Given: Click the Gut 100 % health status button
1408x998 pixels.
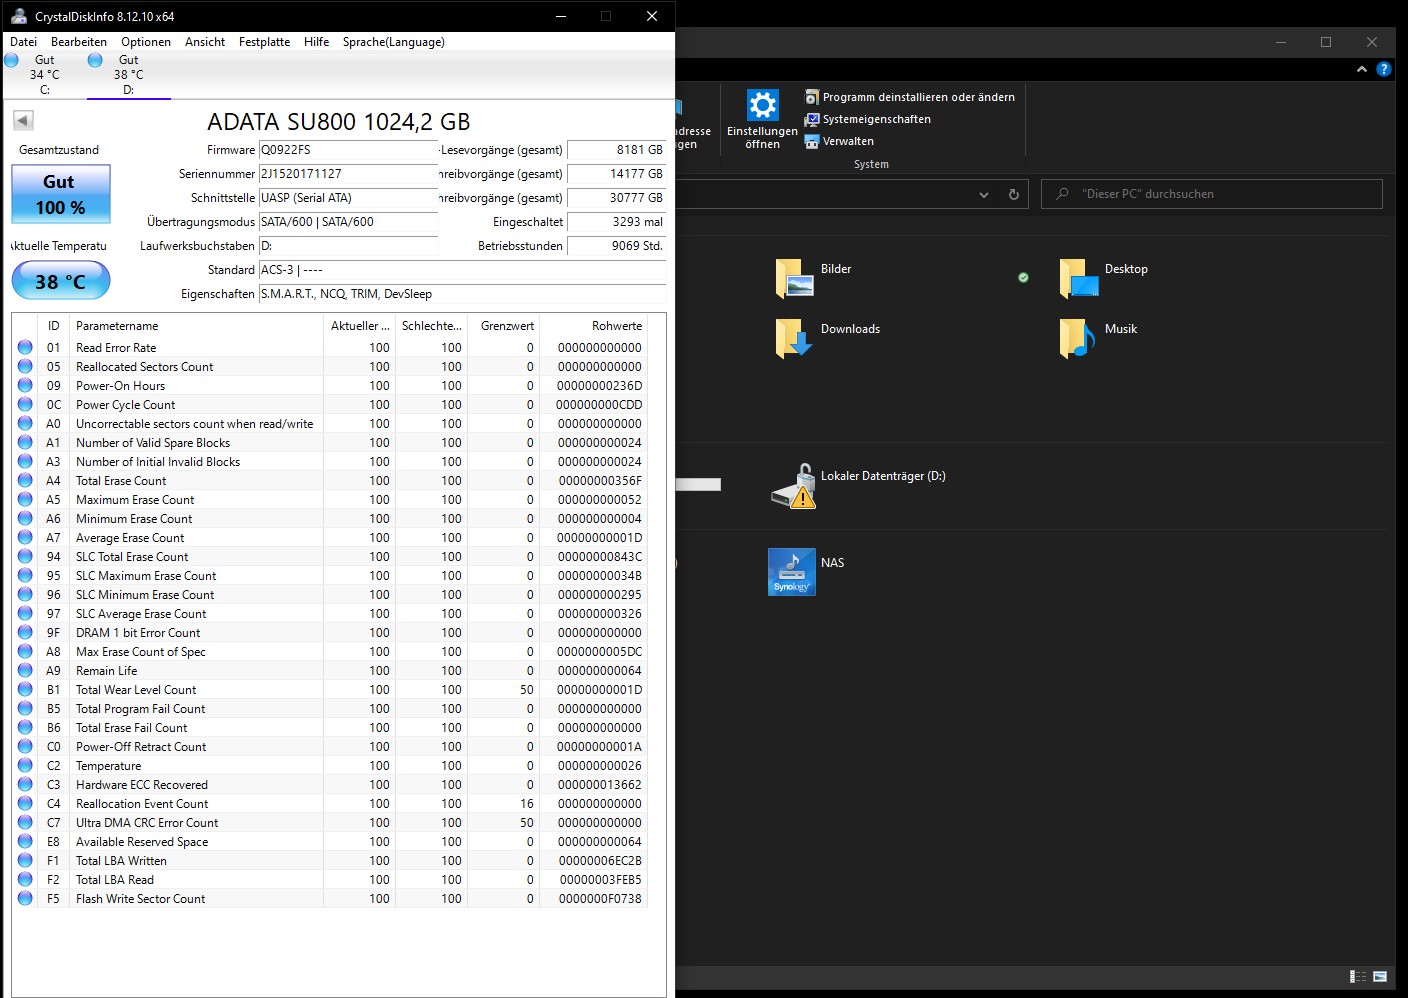Looking at the screenshot, I should (x=61, y=194).
